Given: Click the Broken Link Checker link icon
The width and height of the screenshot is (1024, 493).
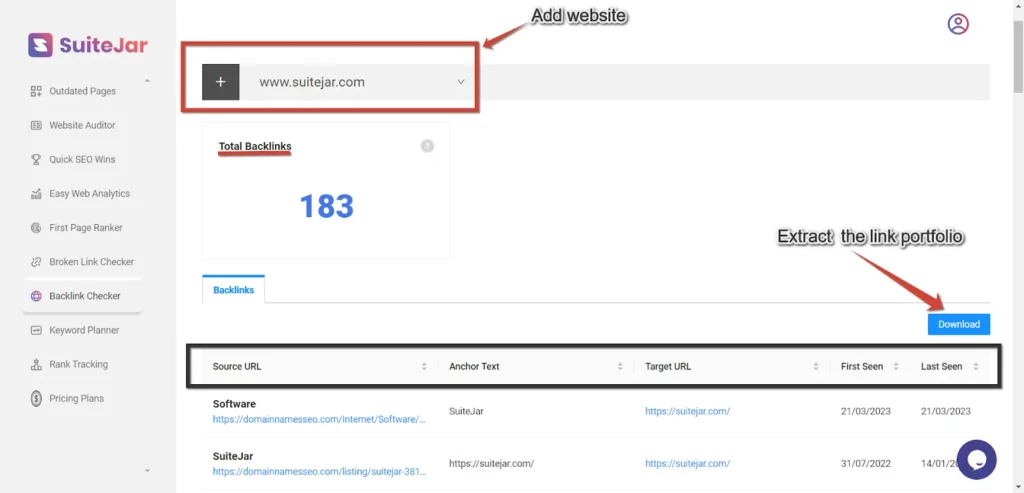Looking at the screenshot, I should coord(37,262).
